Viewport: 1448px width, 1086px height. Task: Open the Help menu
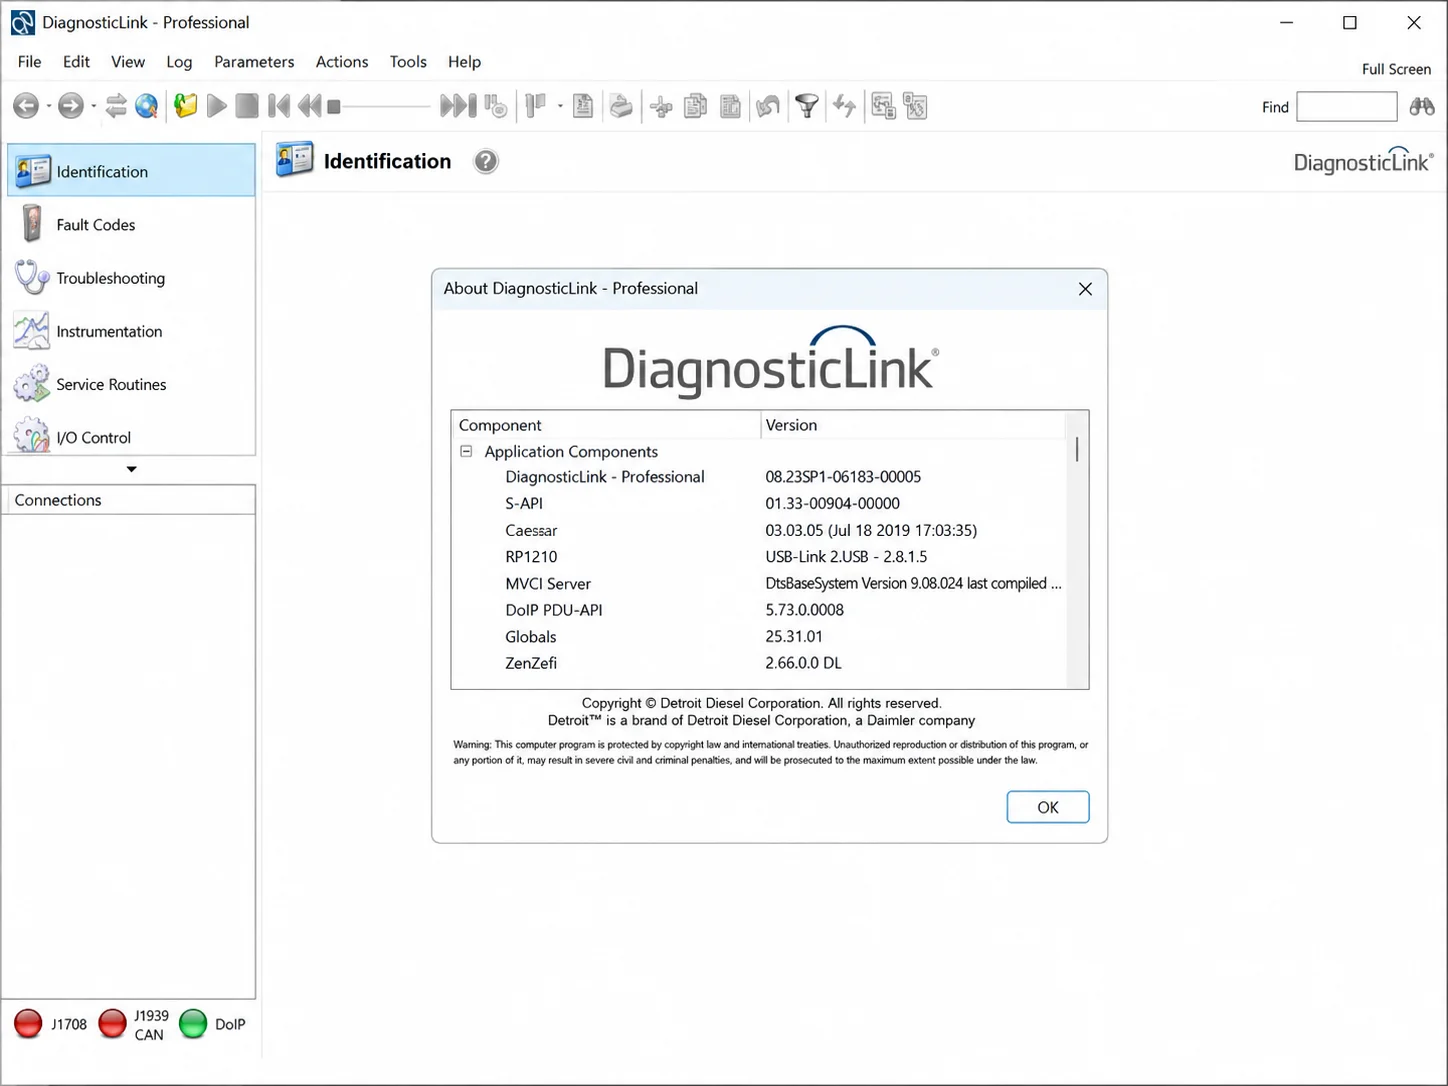464,61
